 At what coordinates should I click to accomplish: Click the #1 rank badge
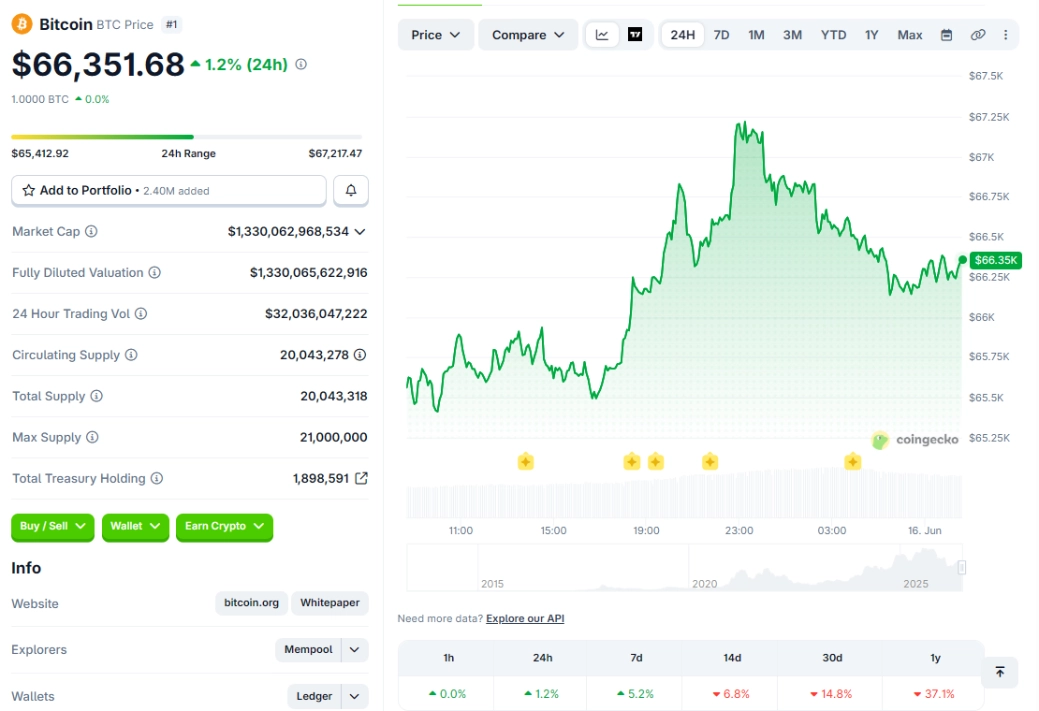[x=172, y=25]
